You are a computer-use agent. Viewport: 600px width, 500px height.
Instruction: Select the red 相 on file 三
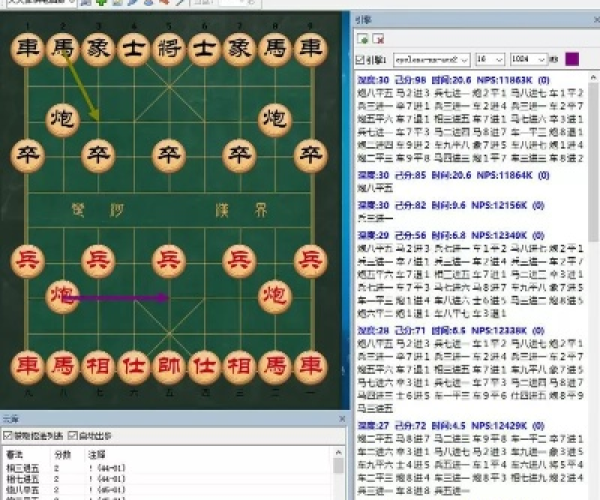(x=240, y=367)
